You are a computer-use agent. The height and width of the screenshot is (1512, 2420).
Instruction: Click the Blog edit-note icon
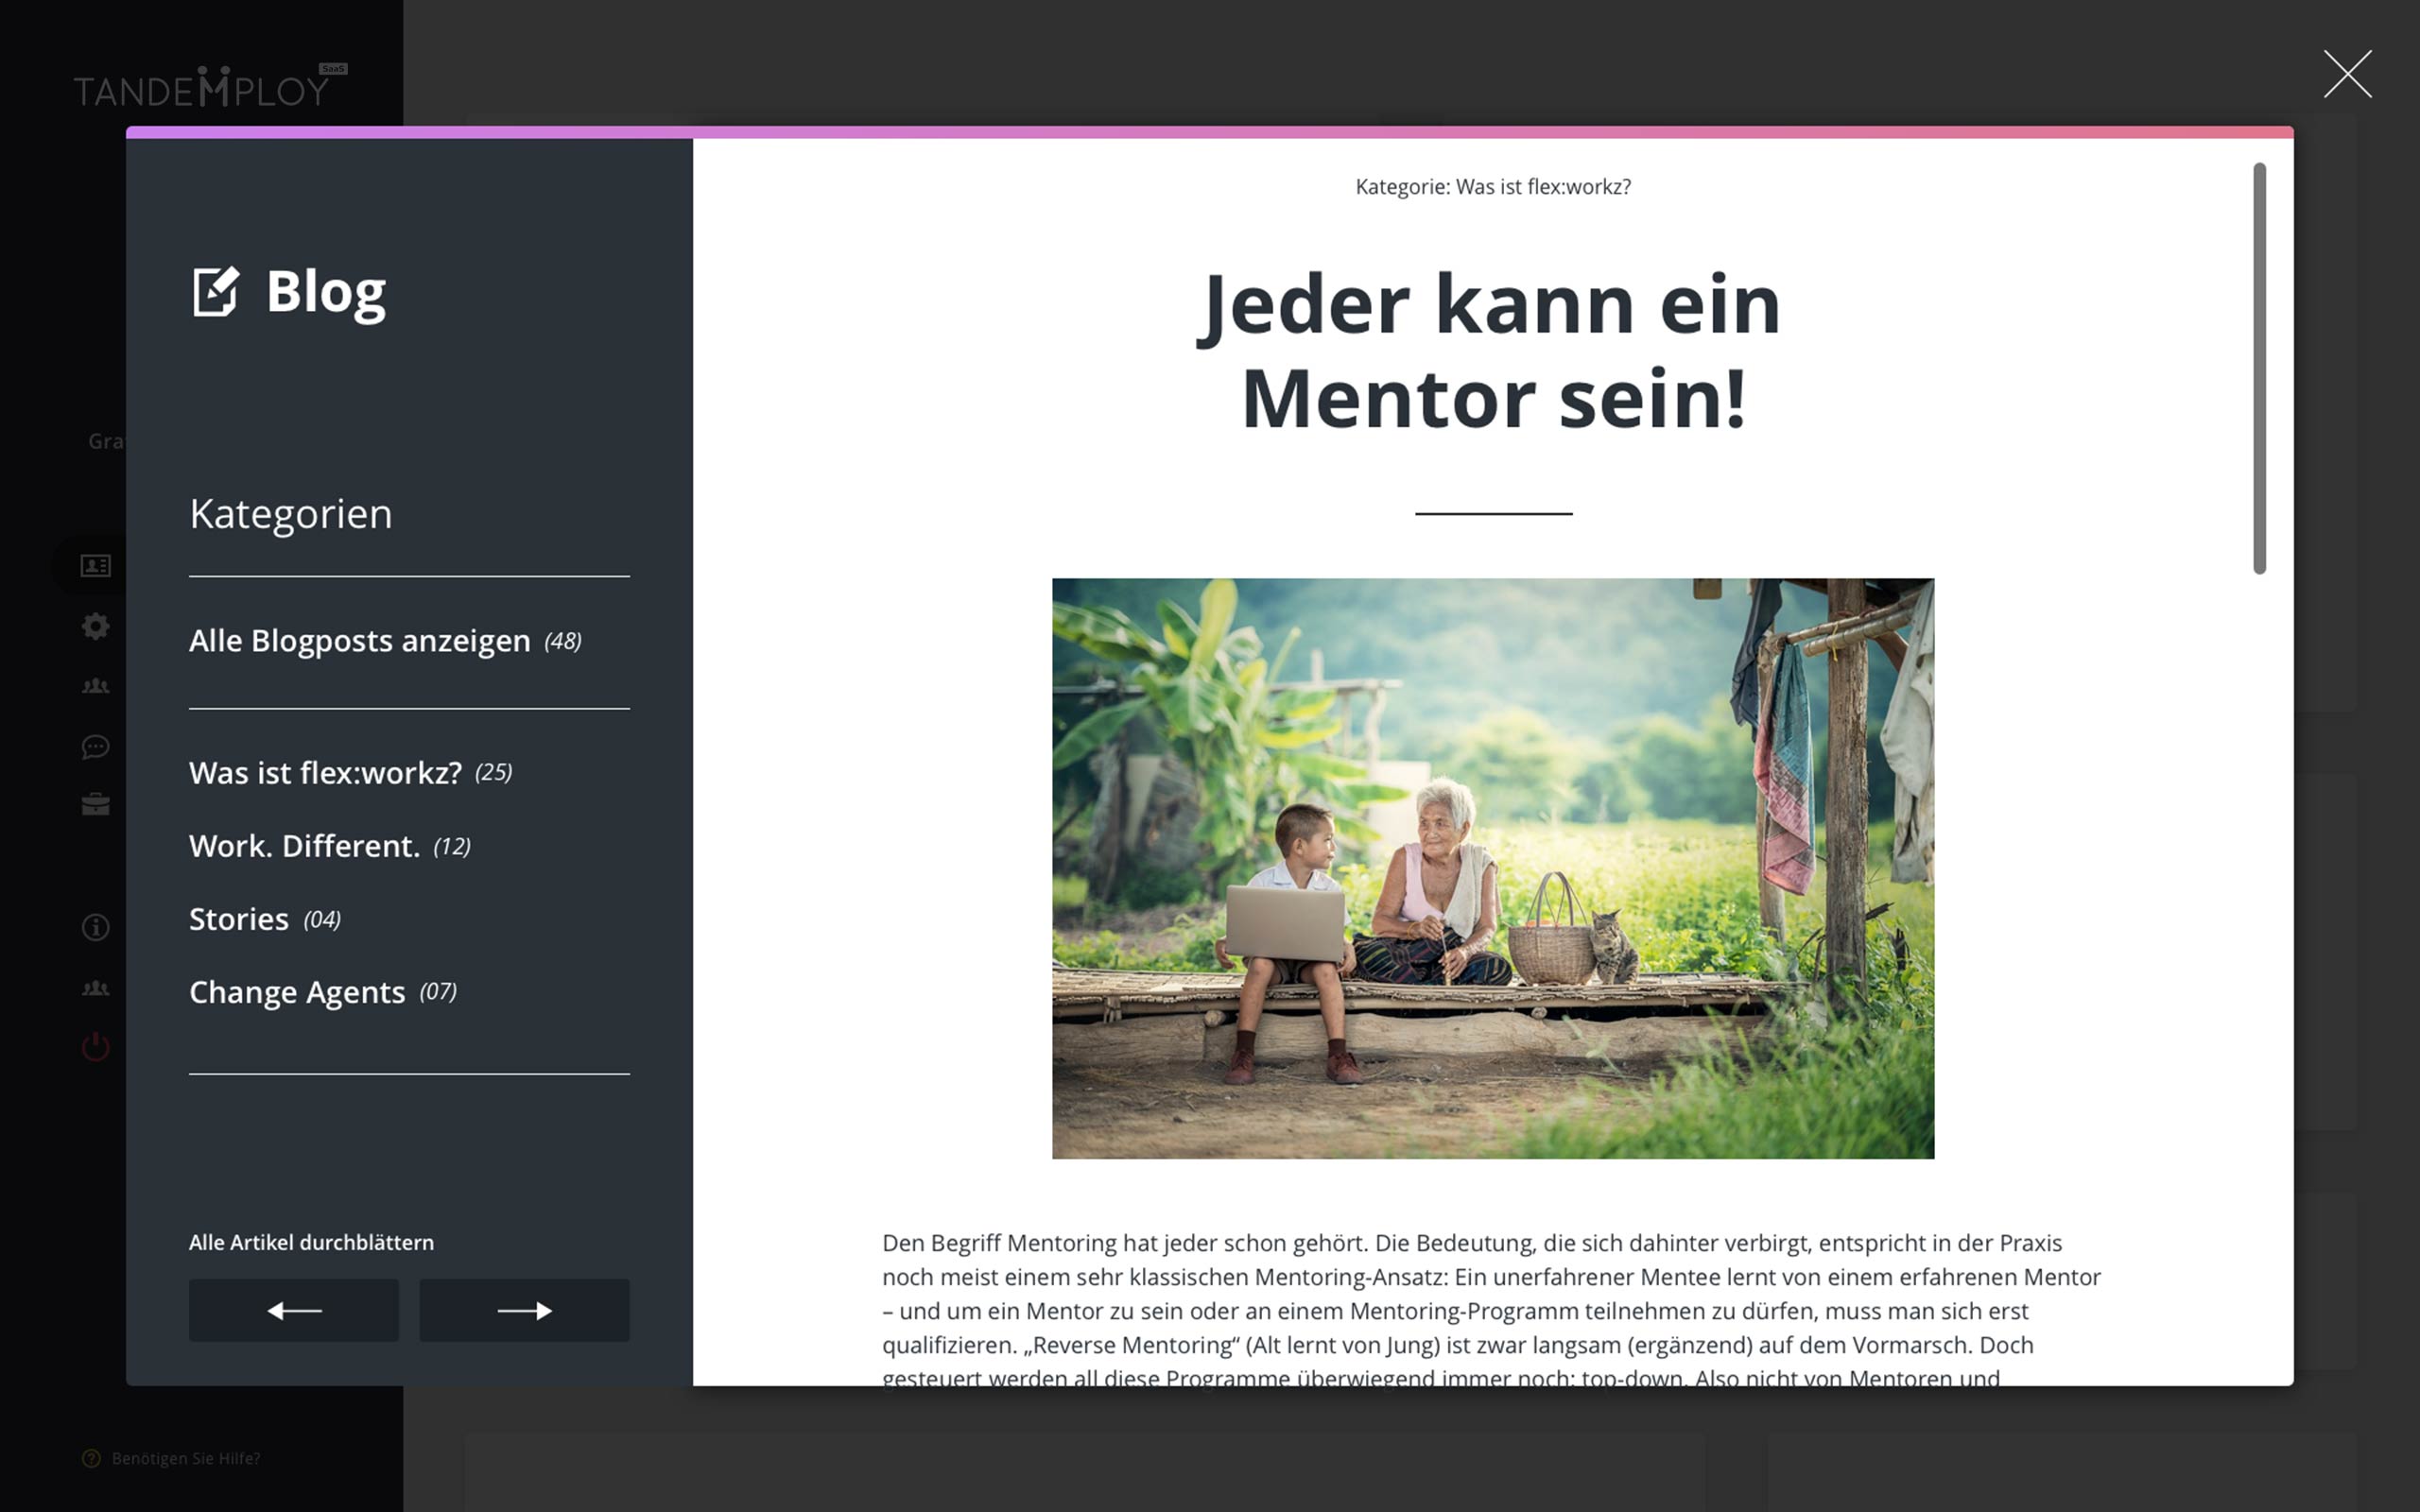coord(216,291)
